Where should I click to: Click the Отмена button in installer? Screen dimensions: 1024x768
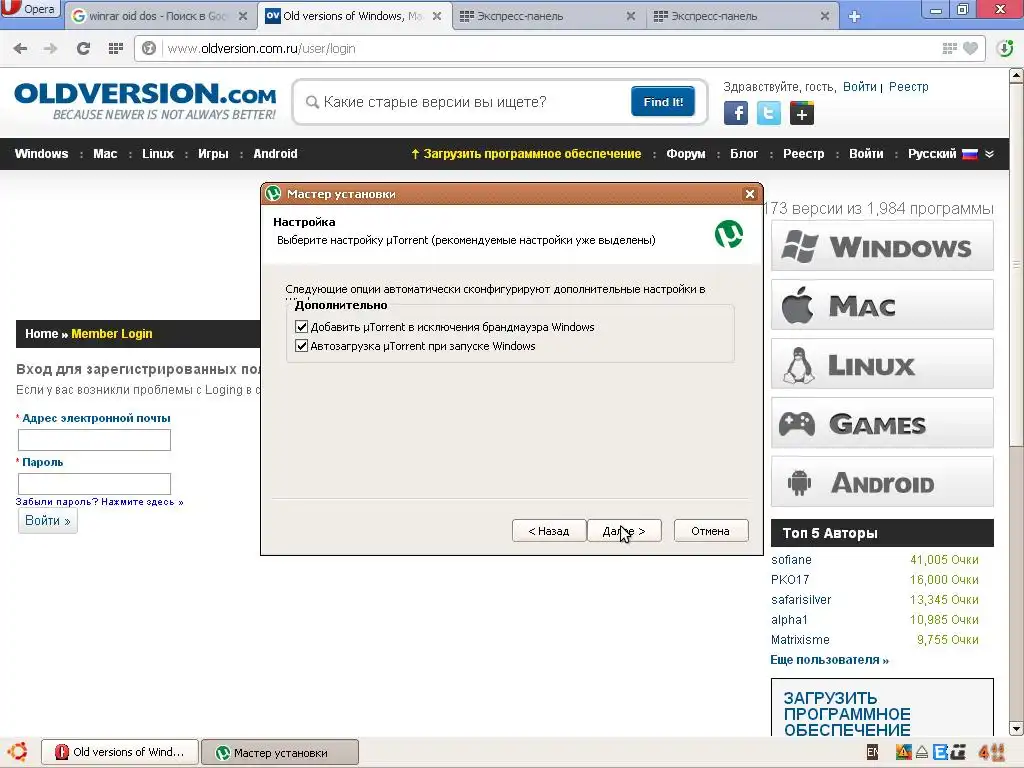pos(711,531)
